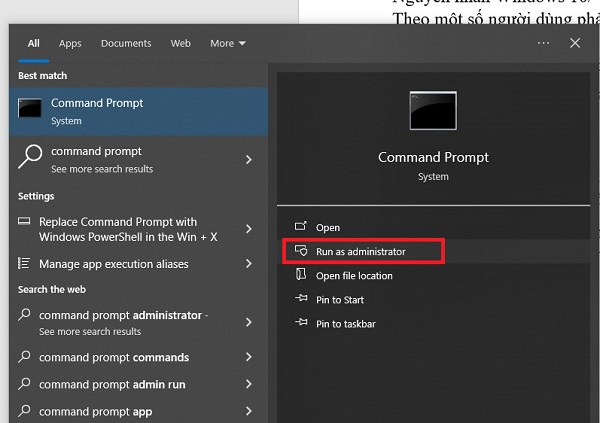Open 'command prompt commands' web suggestion
This screenshot has height=423, width=600.
pyautogui.click(x=139, y=357)
